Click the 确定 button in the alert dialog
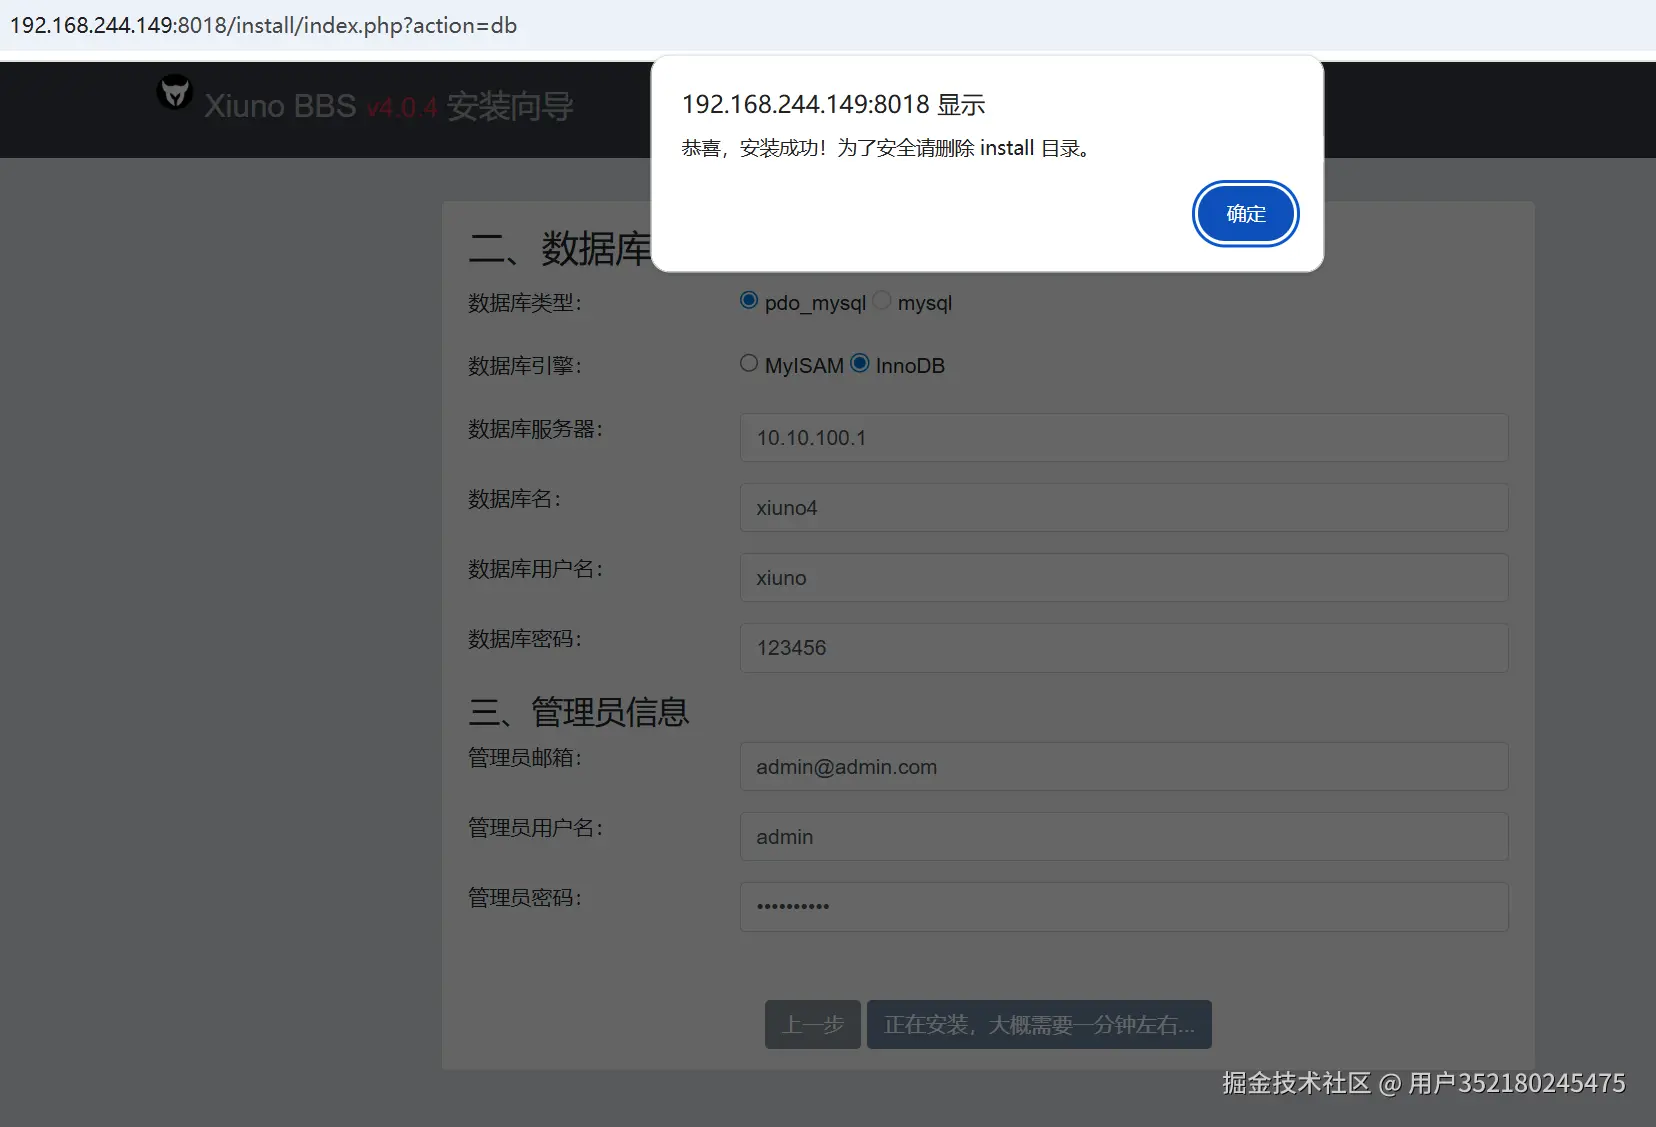Image resolution: width=1656 pixels, height=1127 pixels. pyautogui.click(x=1245, y=214)
